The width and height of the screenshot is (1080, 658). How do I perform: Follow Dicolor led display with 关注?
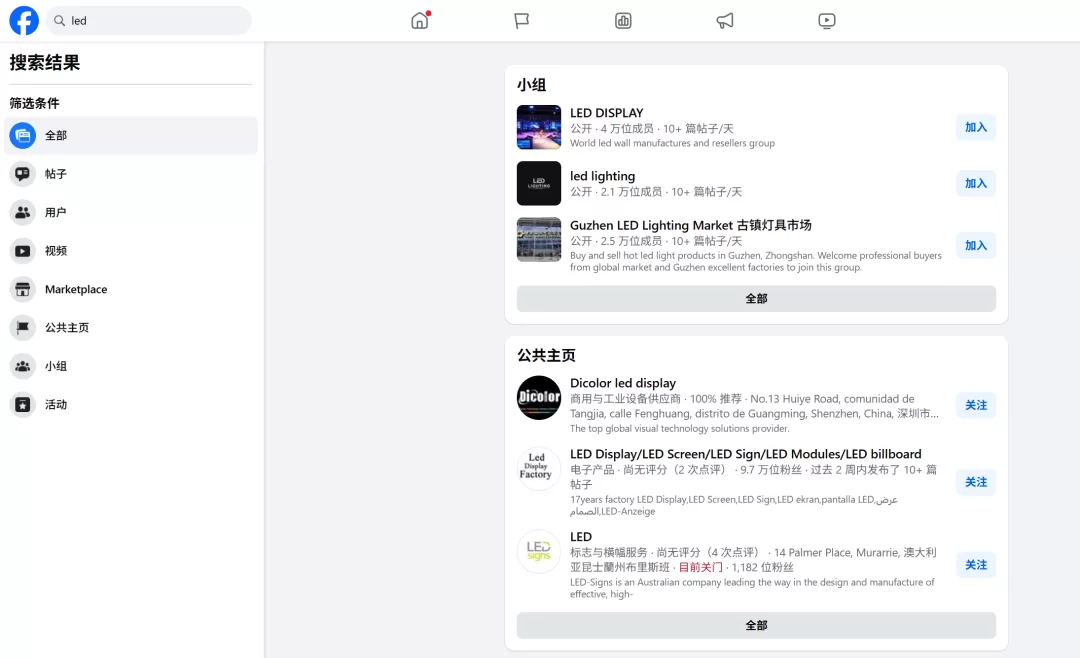click(x=975, y=405)
